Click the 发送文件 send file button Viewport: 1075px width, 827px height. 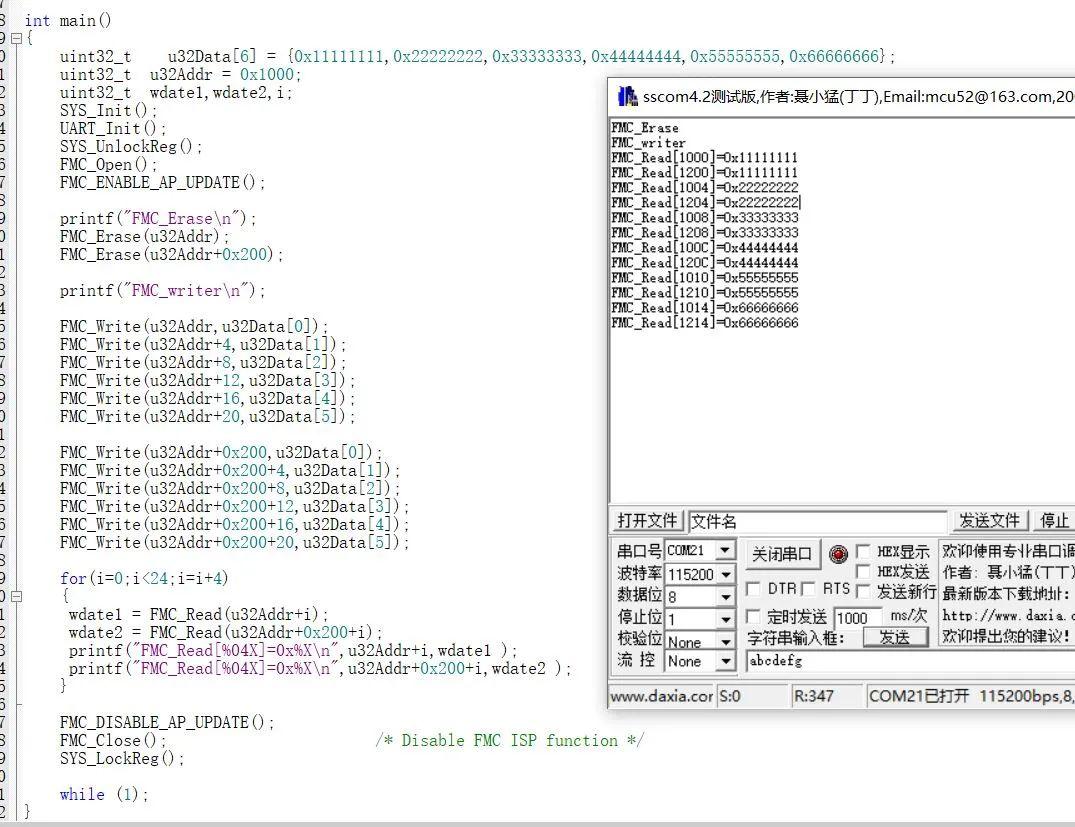pyautogui.click(x=989, y=520)
